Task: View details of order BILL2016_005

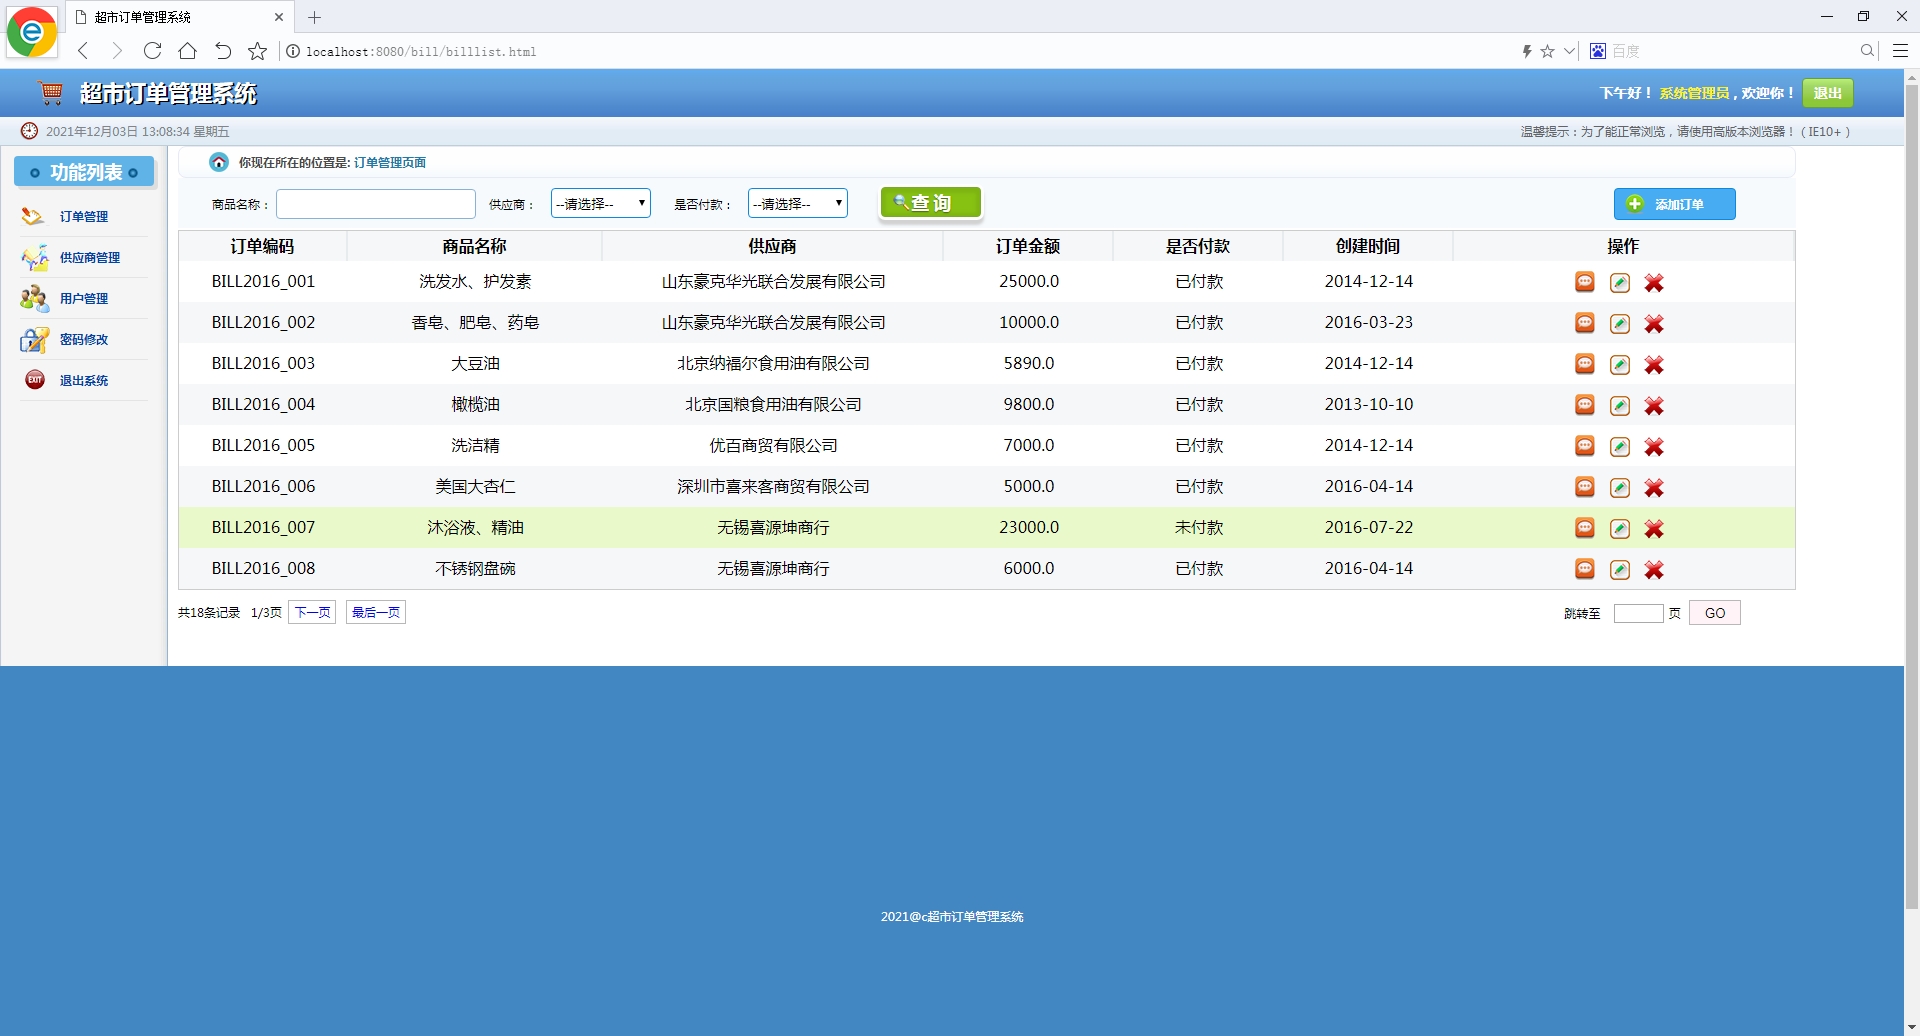Action: click(1584, 446)
